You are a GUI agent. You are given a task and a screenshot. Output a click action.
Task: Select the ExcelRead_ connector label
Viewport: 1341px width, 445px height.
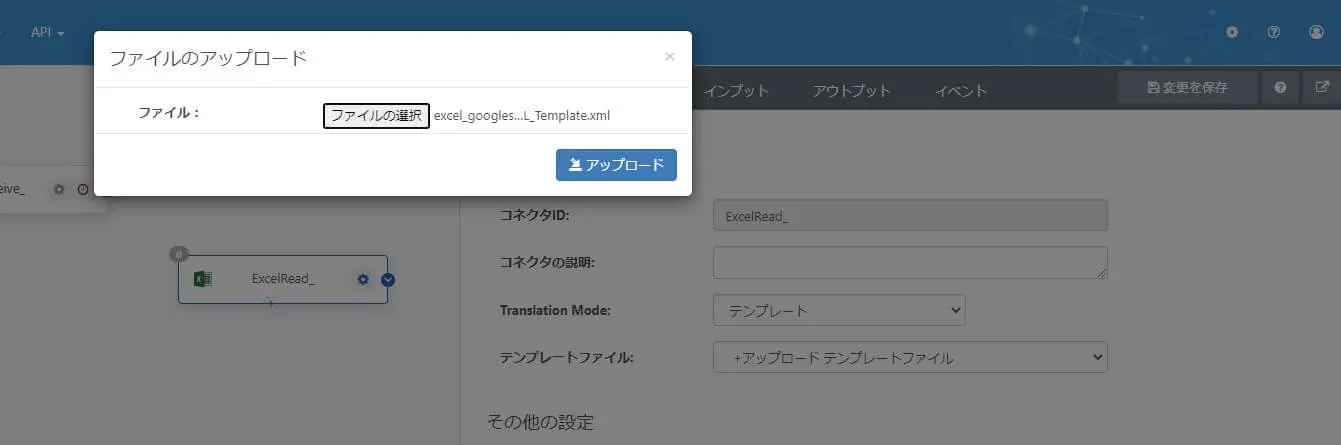pos(283,279)
